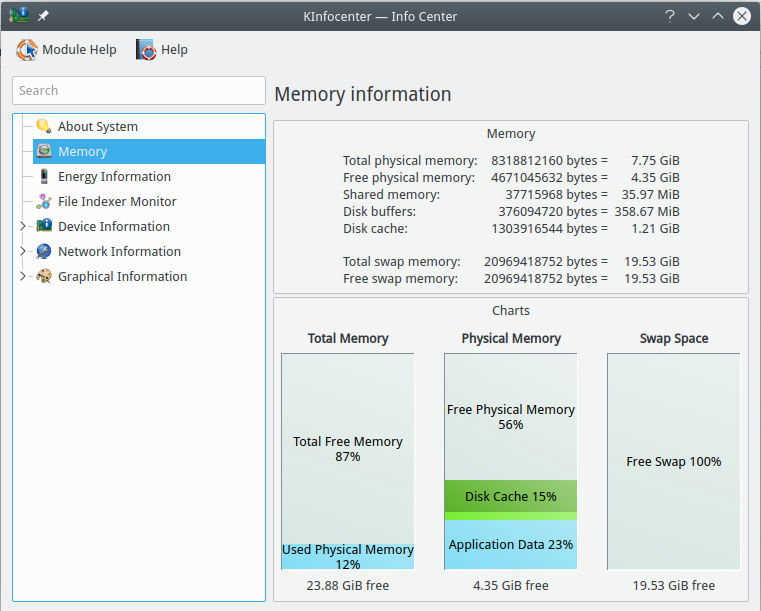
Task: Select the Memory module entry
Action: click(x=149, y=151)
